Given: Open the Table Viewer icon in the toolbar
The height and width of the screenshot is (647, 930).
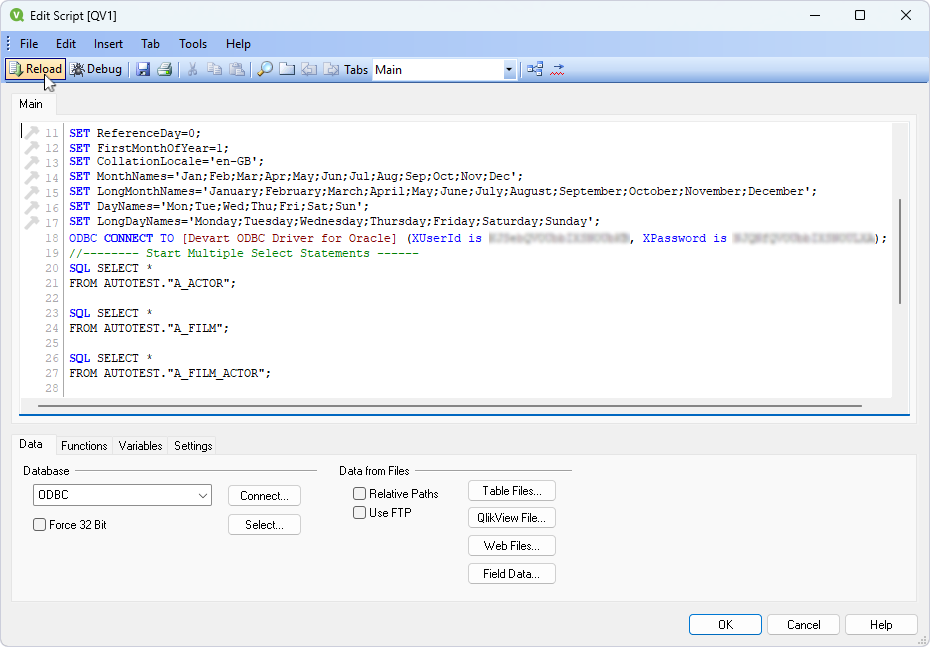Looking at the screenshot, I should point(535,69).
